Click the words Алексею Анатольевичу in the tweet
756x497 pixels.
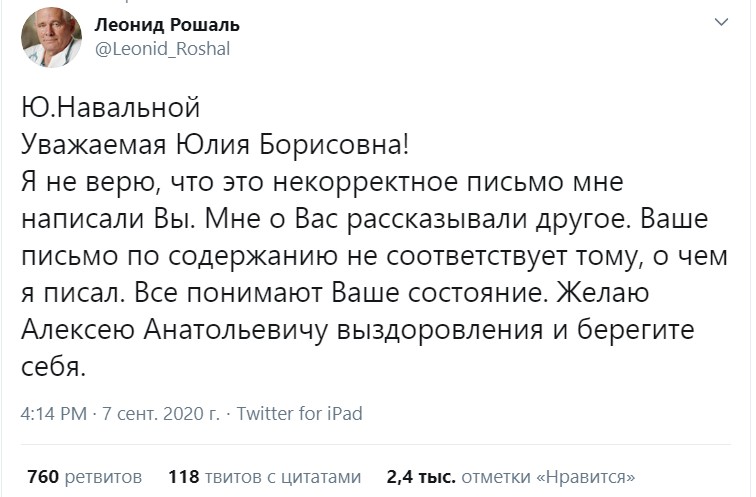tap(174, 330)
